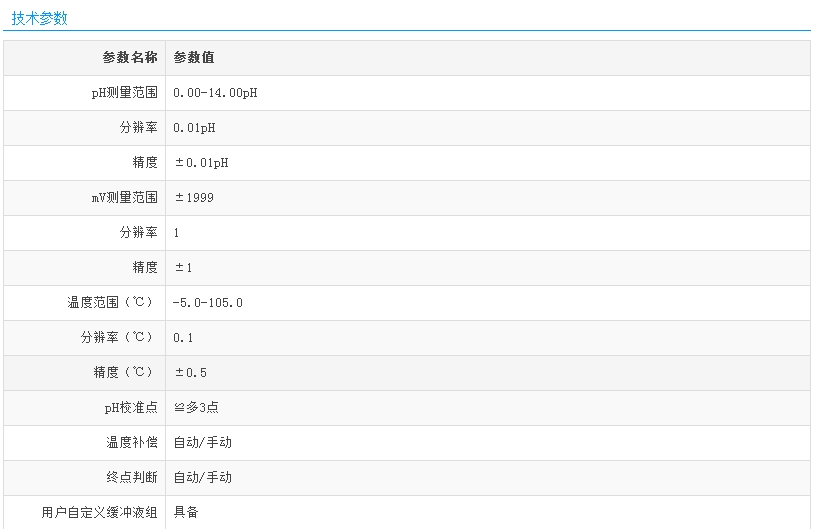
Task: Click the 分辨率（℃） row label
Action: coord(119,338)
